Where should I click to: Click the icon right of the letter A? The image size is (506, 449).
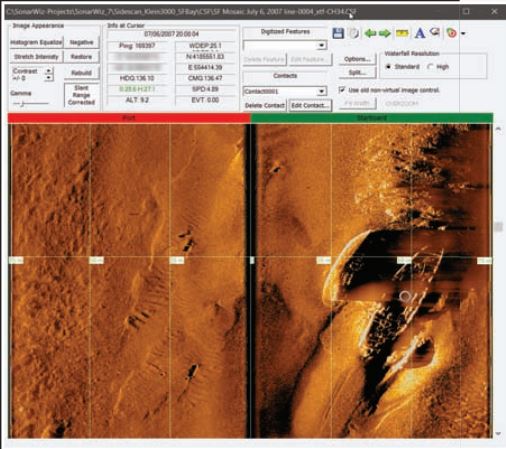[x=434, y=32]
